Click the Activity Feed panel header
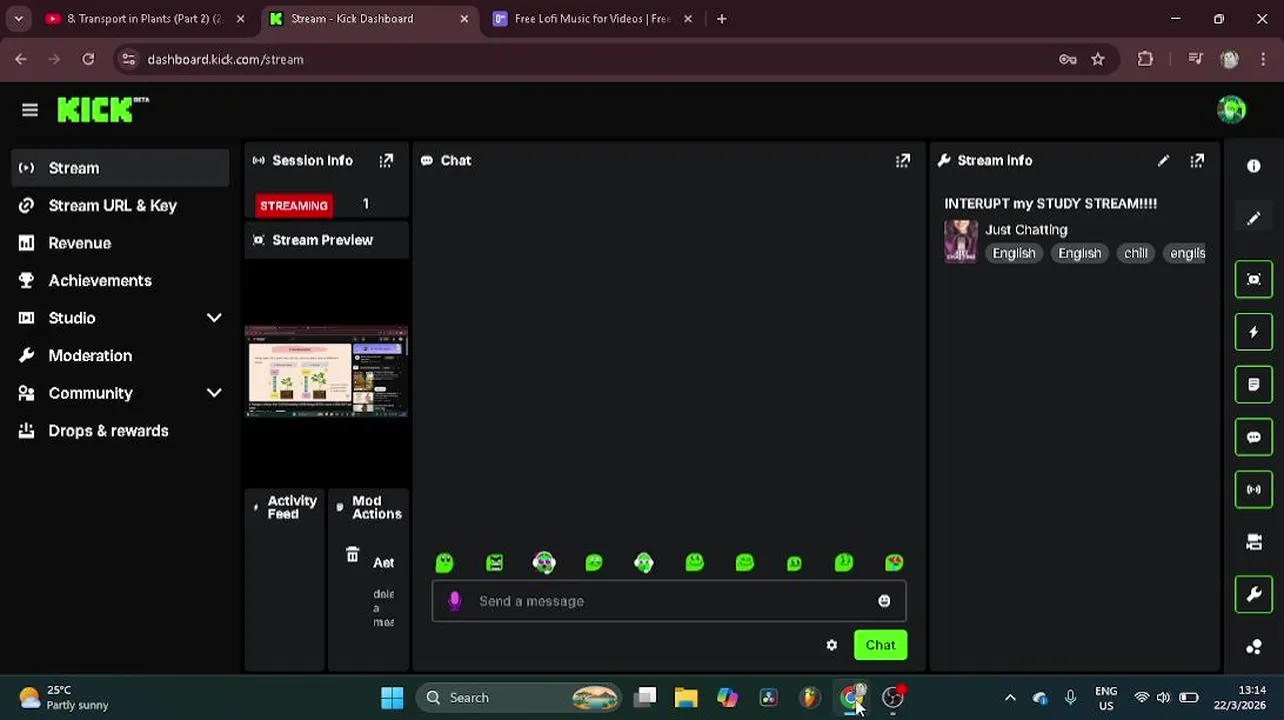1284x720 pixels. point(285,507)
